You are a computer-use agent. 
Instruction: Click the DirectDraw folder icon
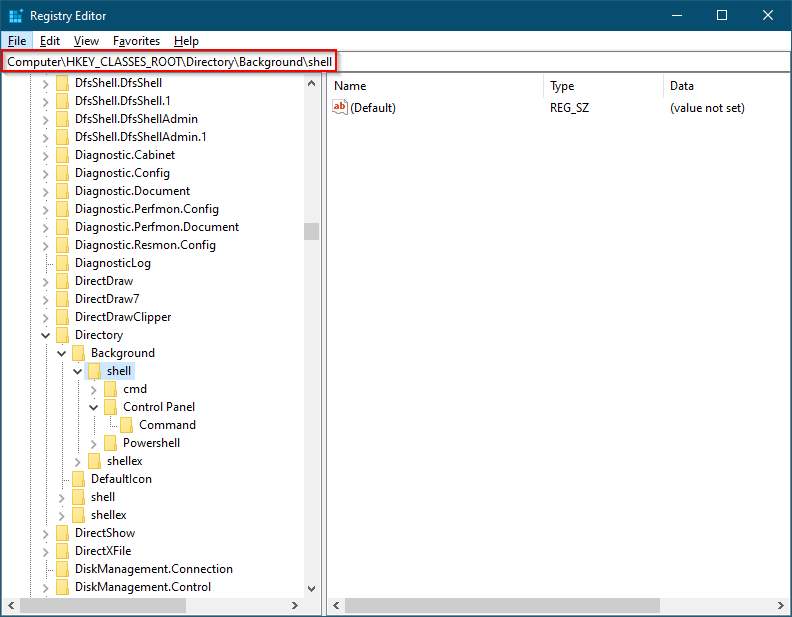(x=62, y=281)
